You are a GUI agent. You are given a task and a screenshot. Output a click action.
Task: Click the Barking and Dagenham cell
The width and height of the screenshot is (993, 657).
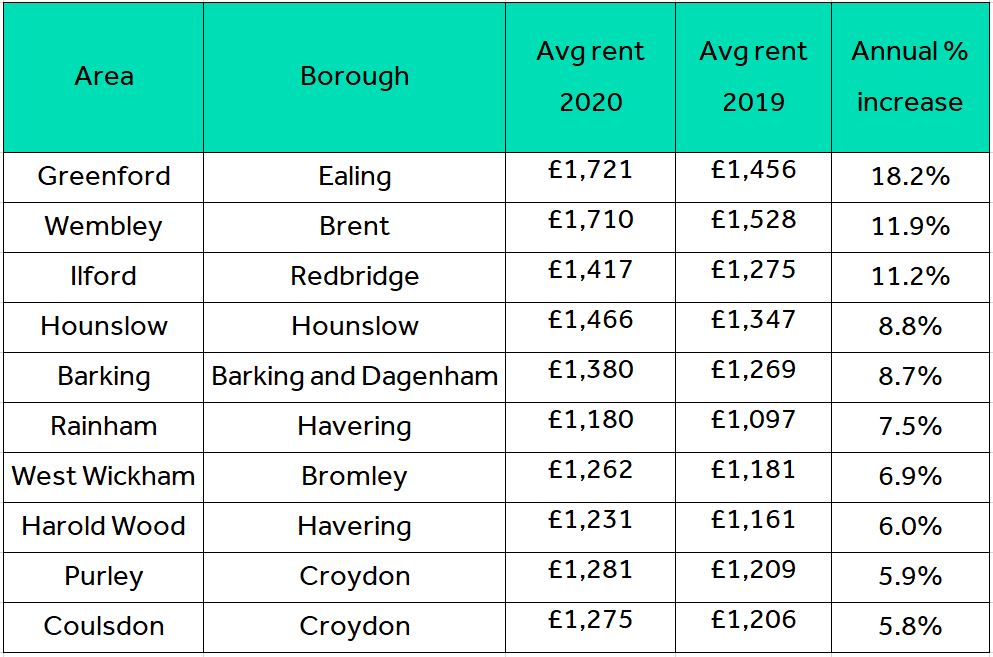pos(354,378)
